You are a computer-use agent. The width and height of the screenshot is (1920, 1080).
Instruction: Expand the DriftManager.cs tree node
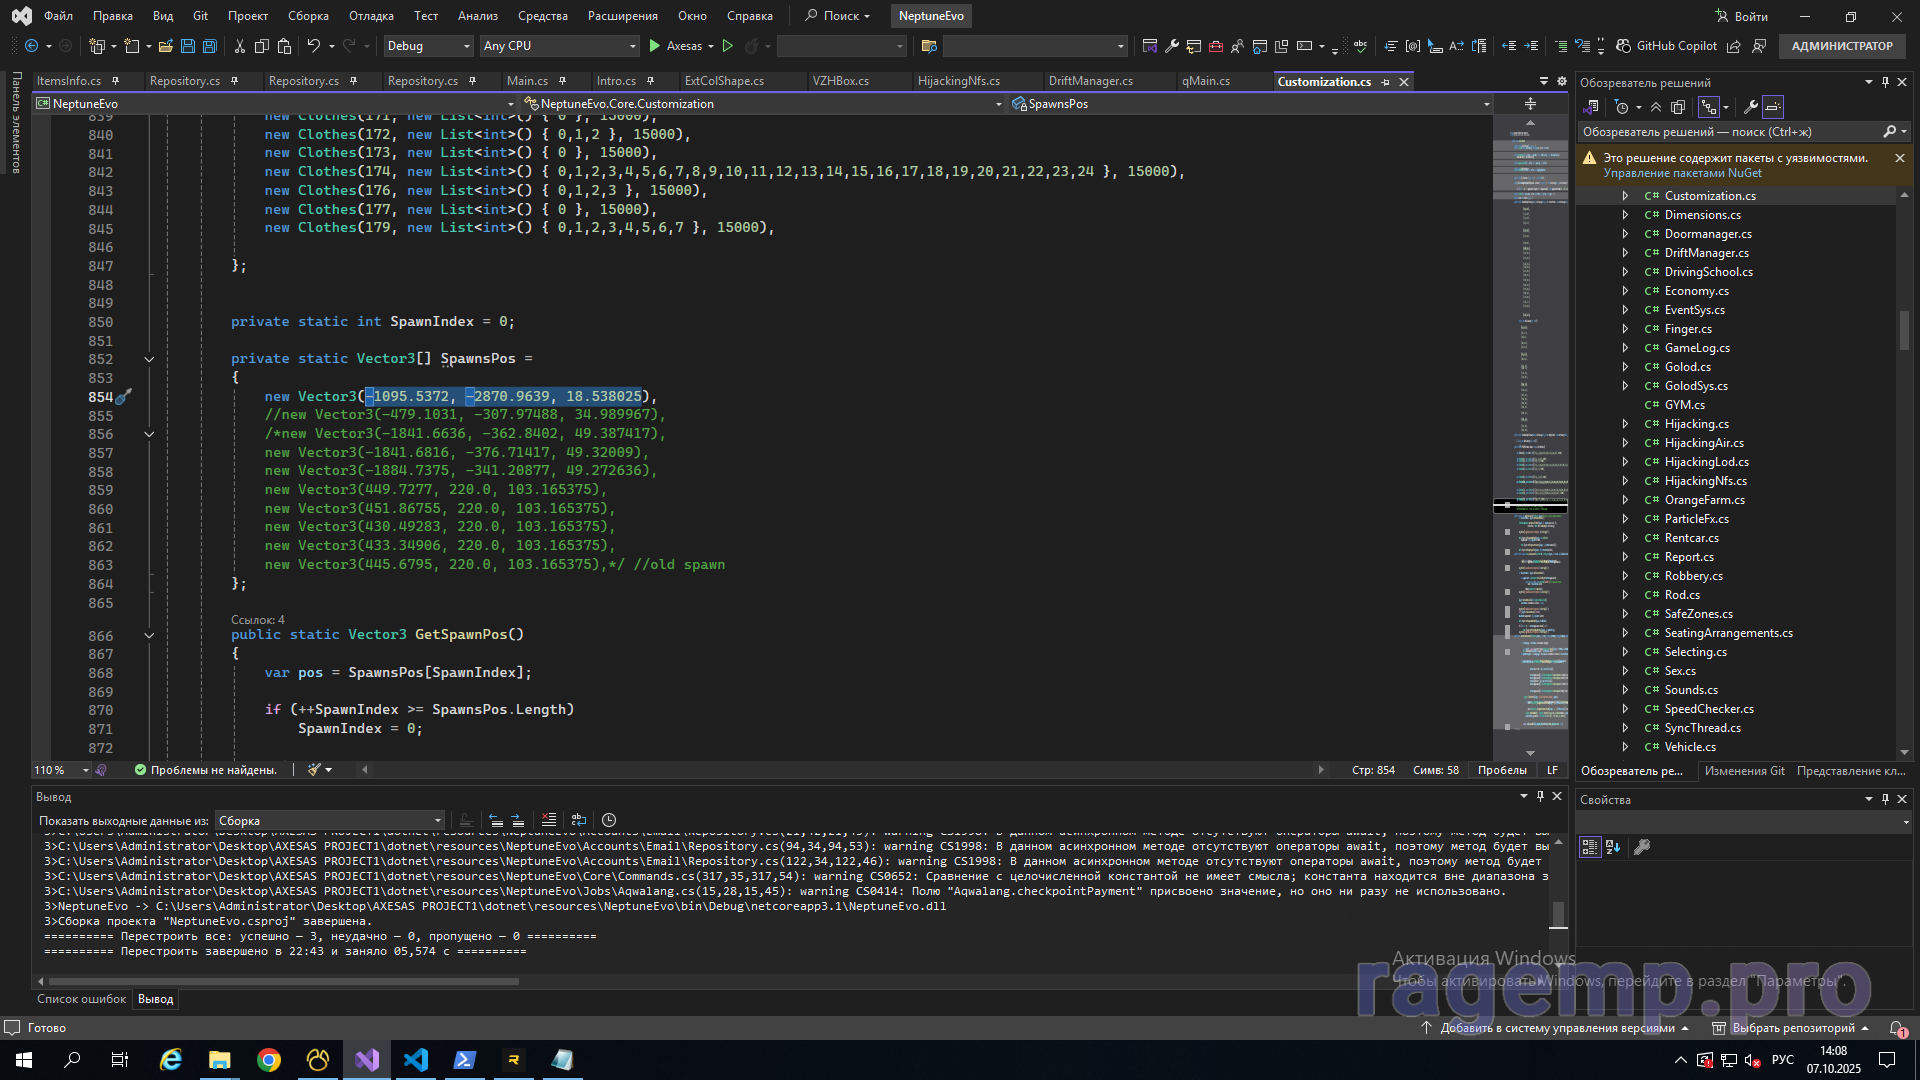(x=1625, y=253)
